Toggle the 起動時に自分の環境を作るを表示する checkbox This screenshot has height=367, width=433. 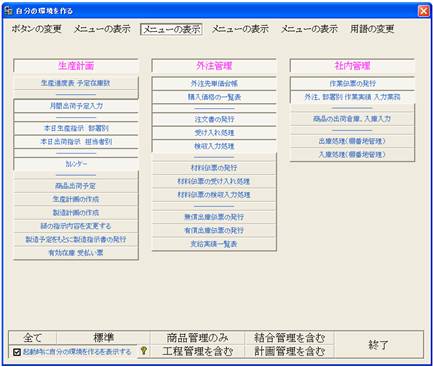tap(17, 352)
